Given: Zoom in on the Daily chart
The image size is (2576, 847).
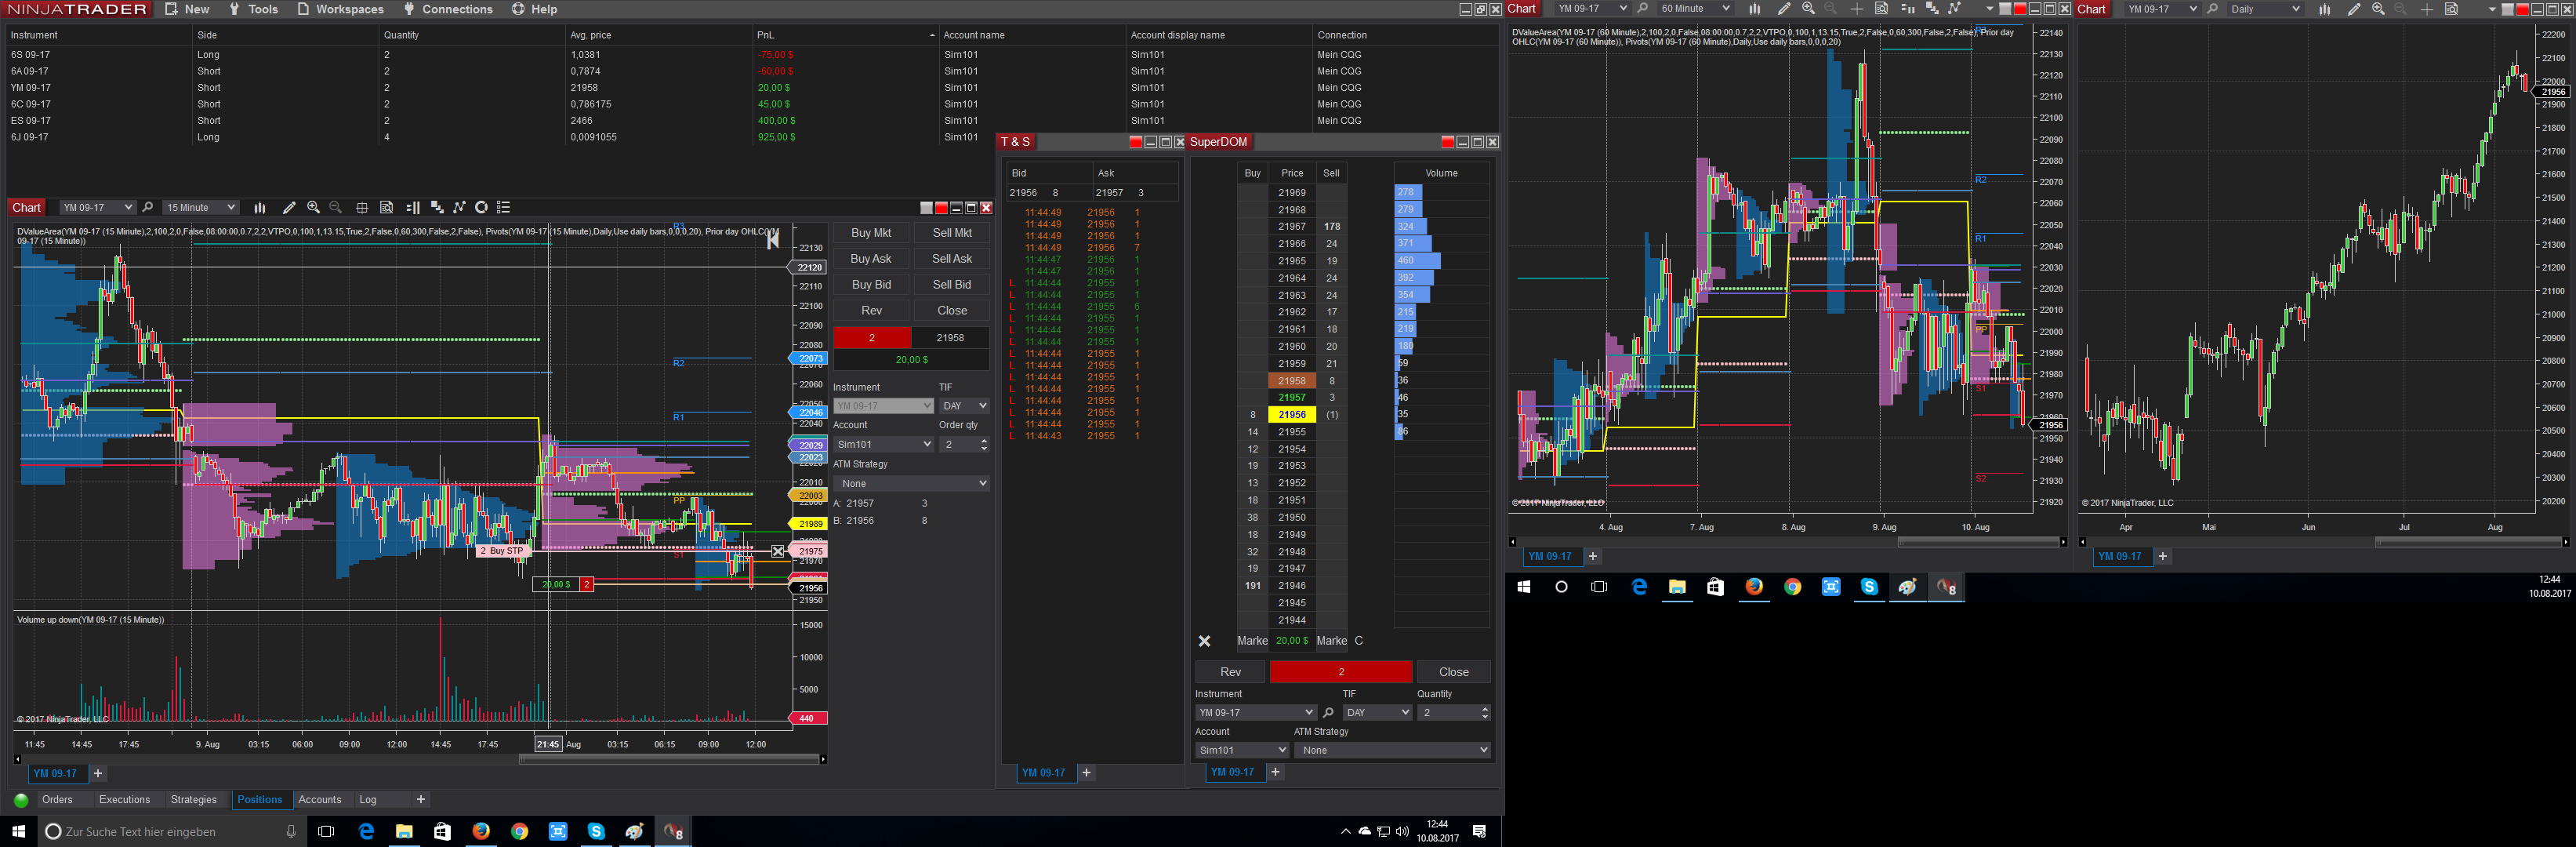Looking at the screenshot, I should [x=2378, y=9].
